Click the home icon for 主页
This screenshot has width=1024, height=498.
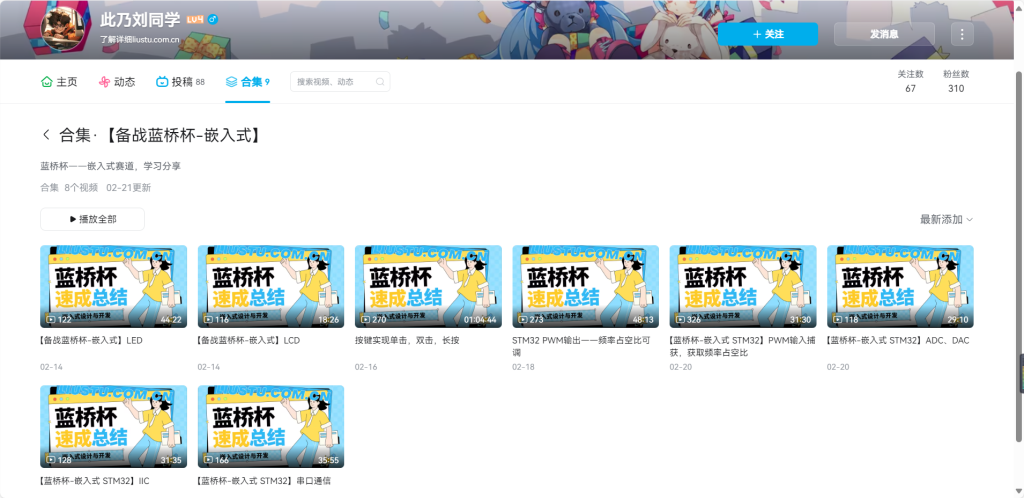click(46, 82)
